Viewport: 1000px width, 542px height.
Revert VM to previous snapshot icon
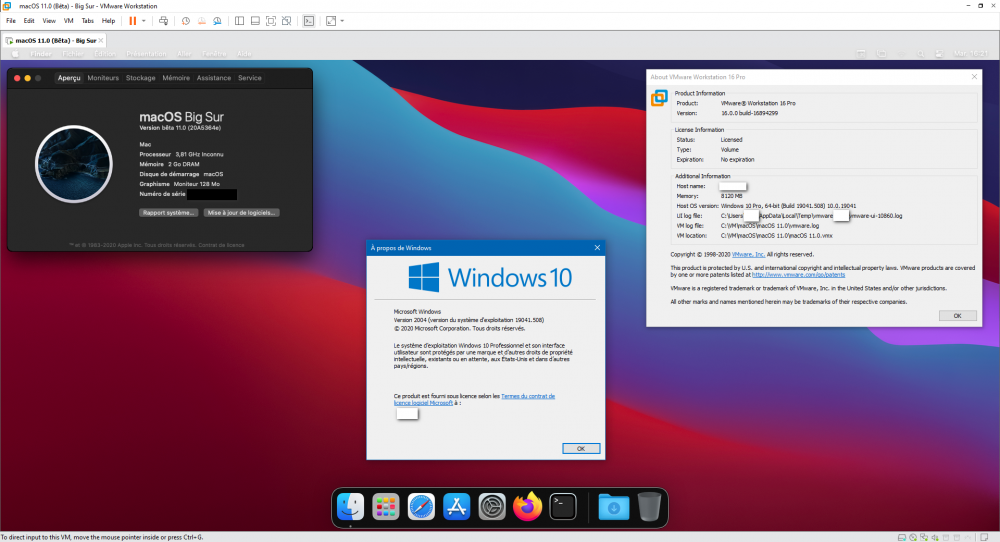click(x=202, y=21)
